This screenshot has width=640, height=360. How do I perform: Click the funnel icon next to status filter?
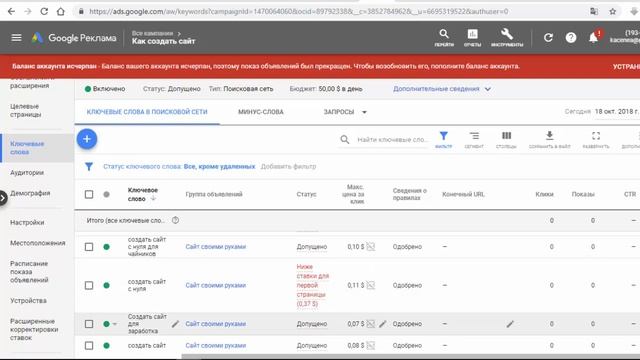89,167
